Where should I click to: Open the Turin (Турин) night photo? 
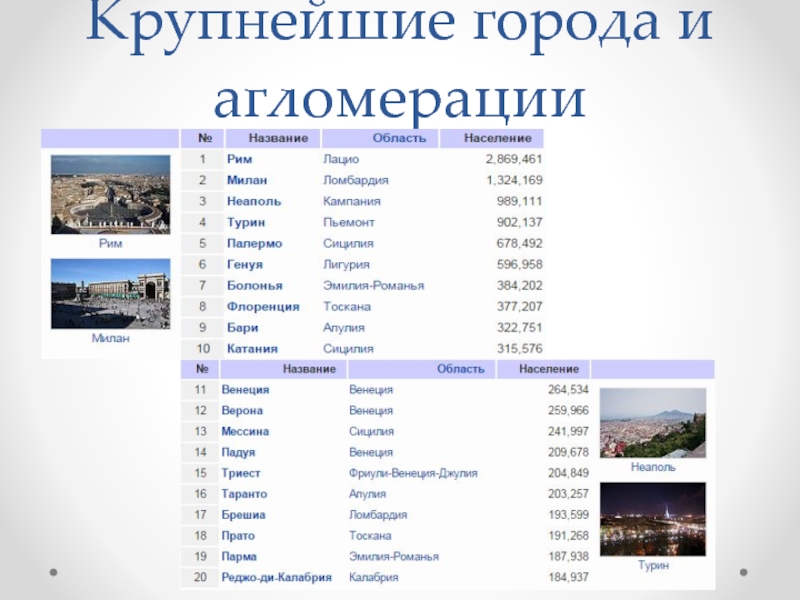[x=652, y=519]
